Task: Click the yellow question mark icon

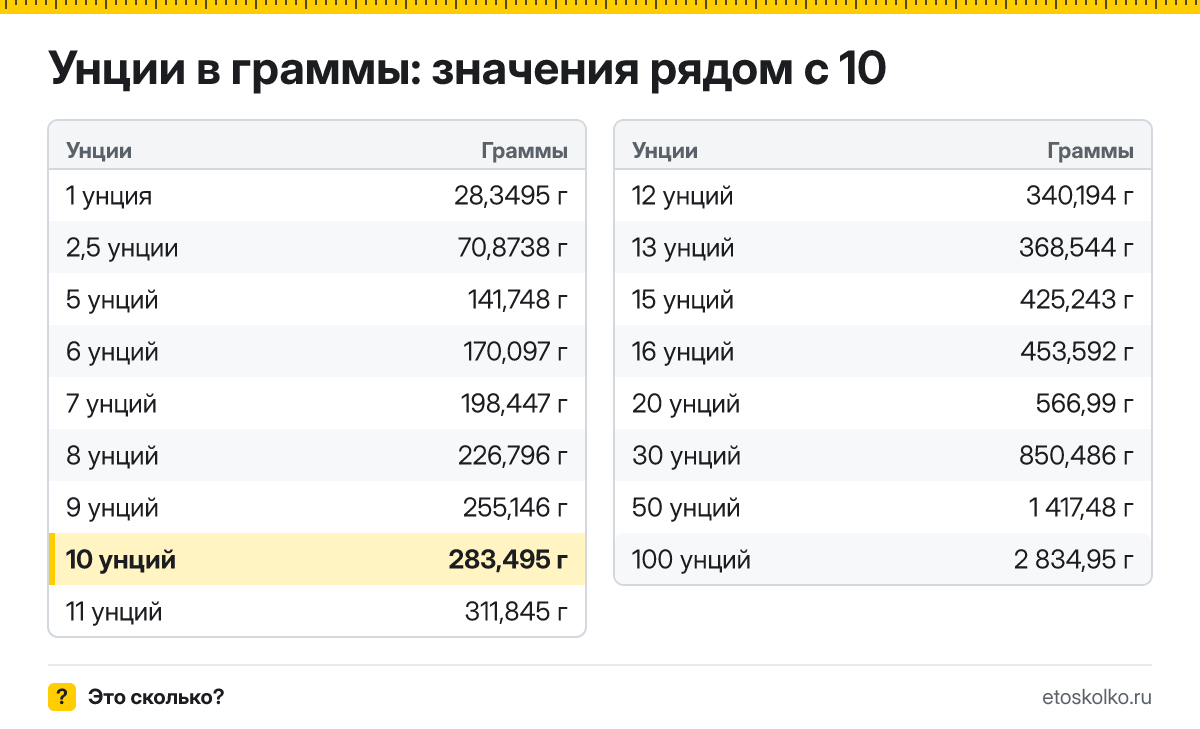Action: [62, 697]
